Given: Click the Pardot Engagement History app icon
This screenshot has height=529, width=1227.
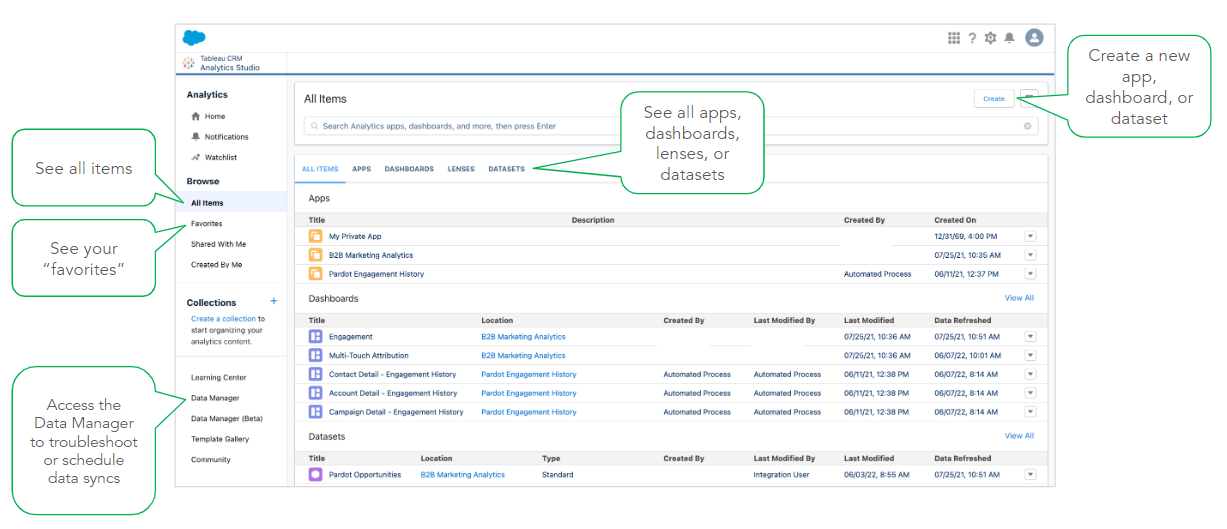Looking at the screenshot, I should point(315,274).
